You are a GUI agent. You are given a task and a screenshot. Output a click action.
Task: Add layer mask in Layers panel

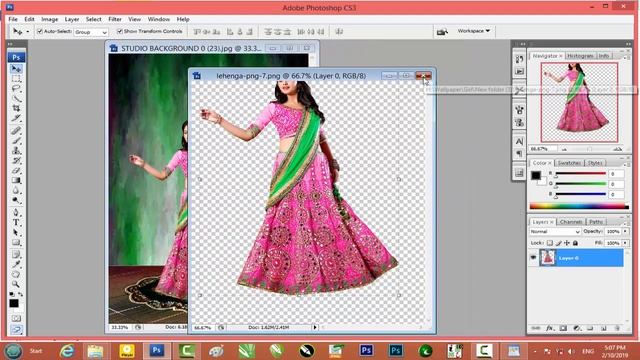click(563, 328)
